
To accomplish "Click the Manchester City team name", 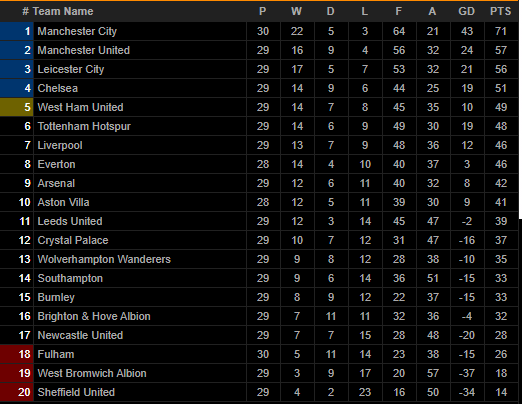I will (x=77, y=31).
